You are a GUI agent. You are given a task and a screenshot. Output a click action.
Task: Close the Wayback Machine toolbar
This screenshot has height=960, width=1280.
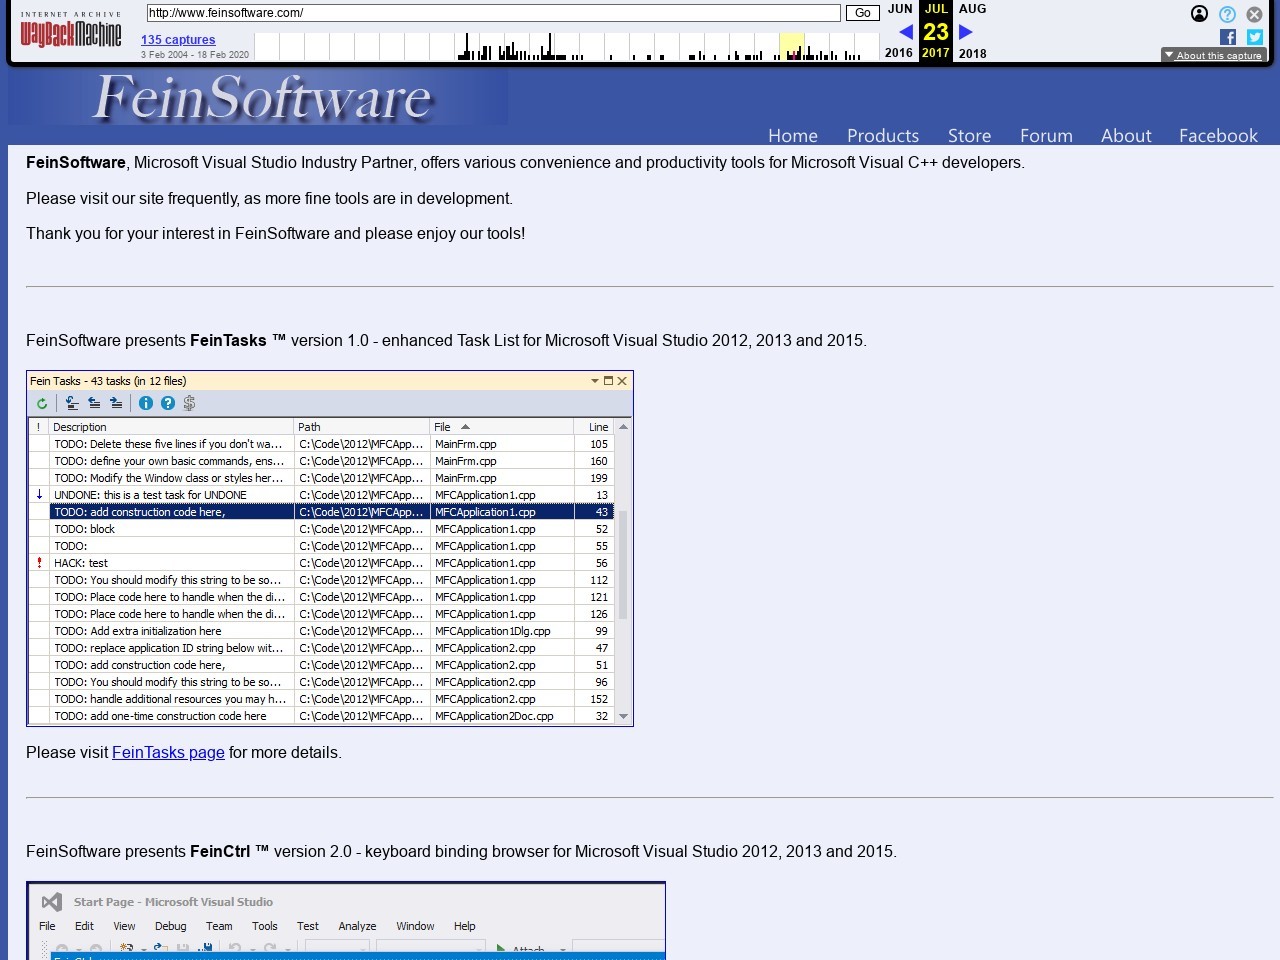1254,14
